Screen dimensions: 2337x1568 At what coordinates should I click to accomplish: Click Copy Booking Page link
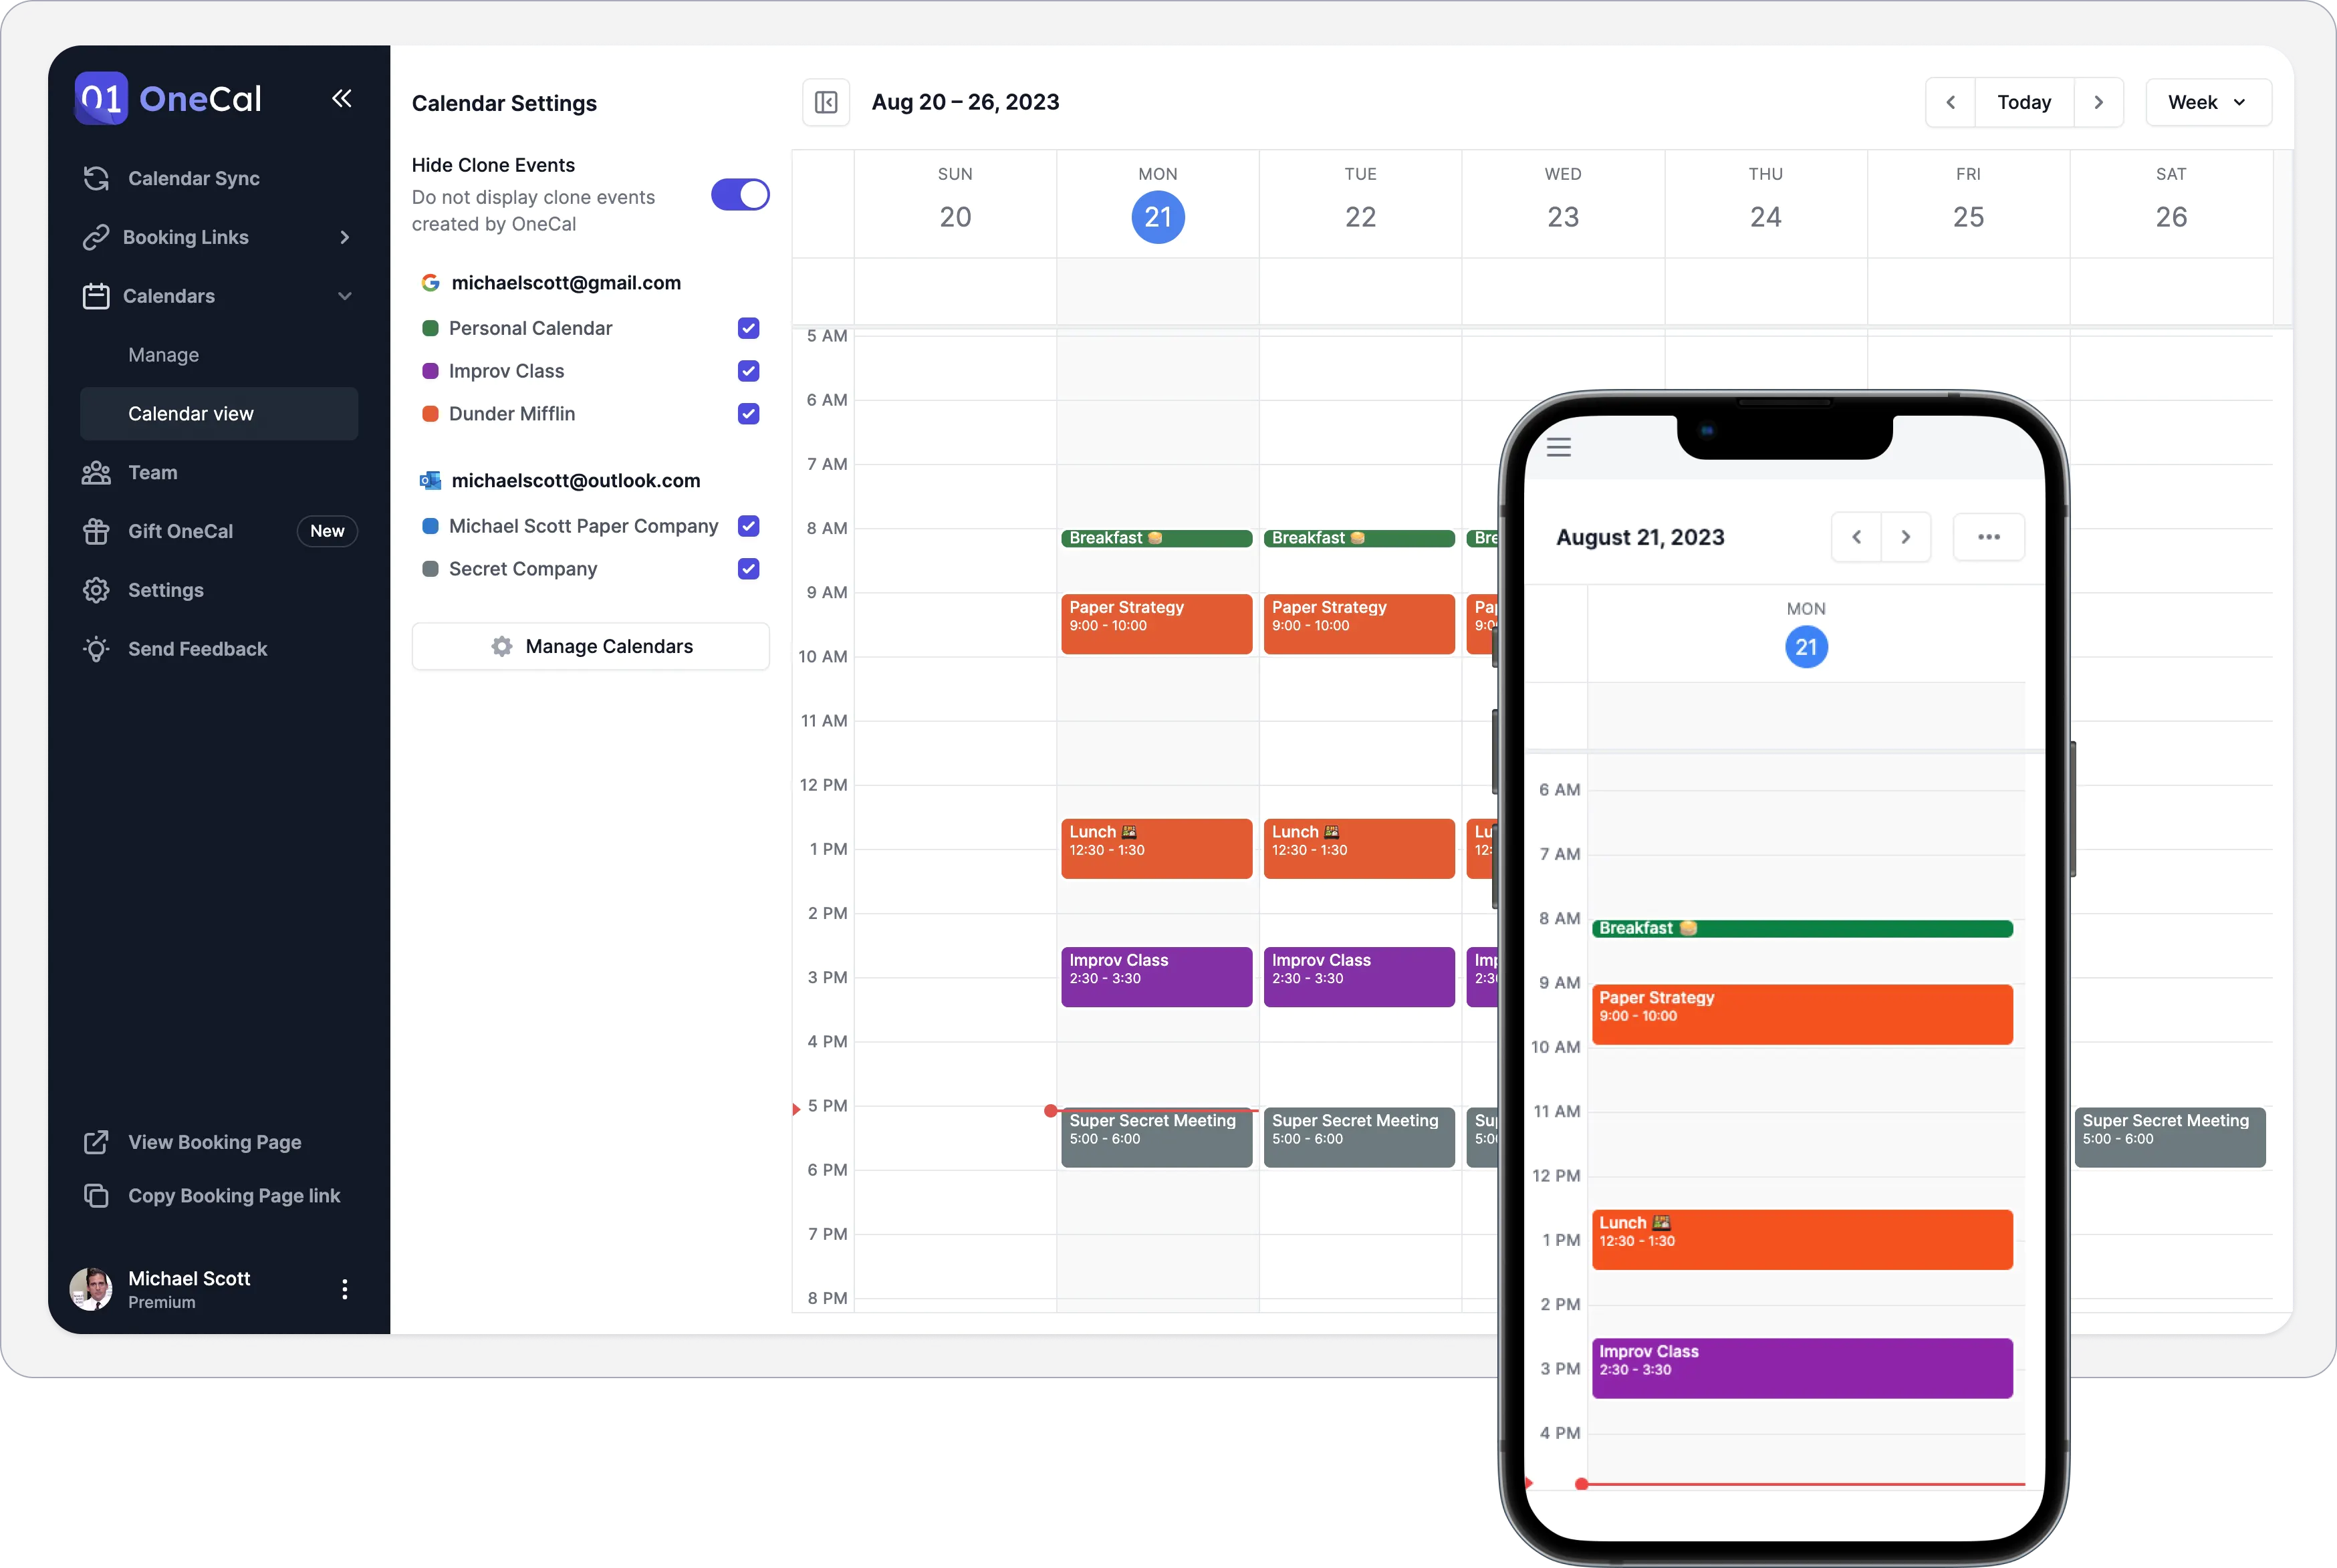(212, 1194)
